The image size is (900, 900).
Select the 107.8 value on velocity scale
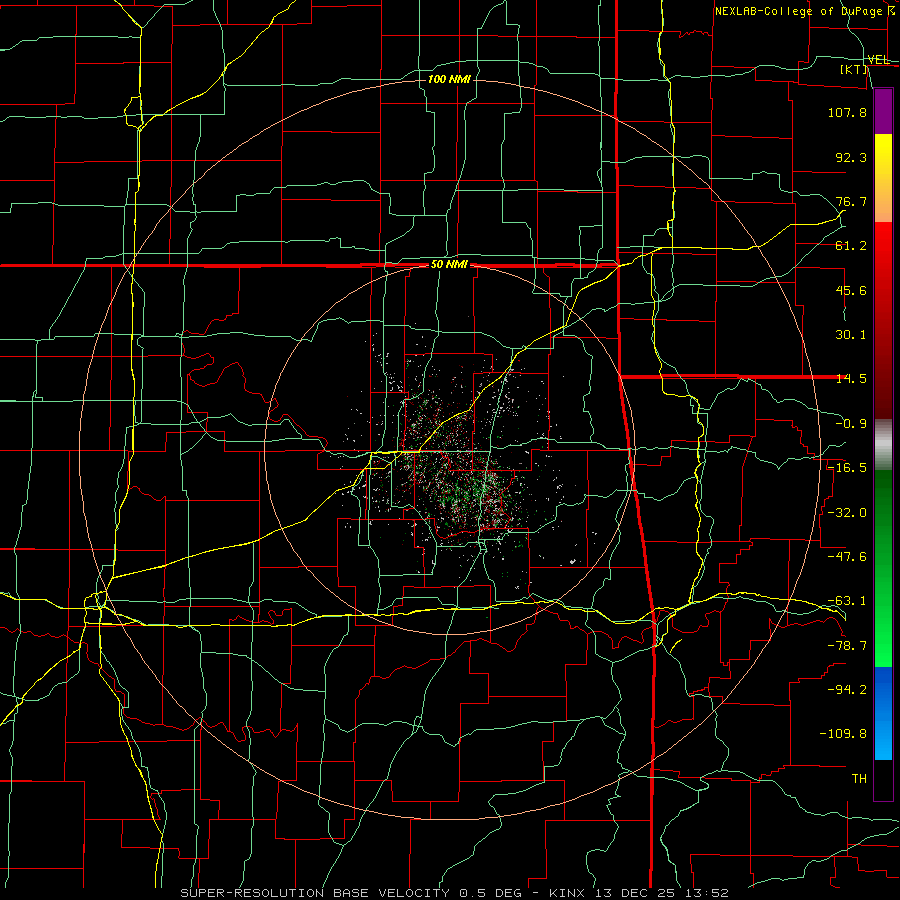click(x=847, y=112)
